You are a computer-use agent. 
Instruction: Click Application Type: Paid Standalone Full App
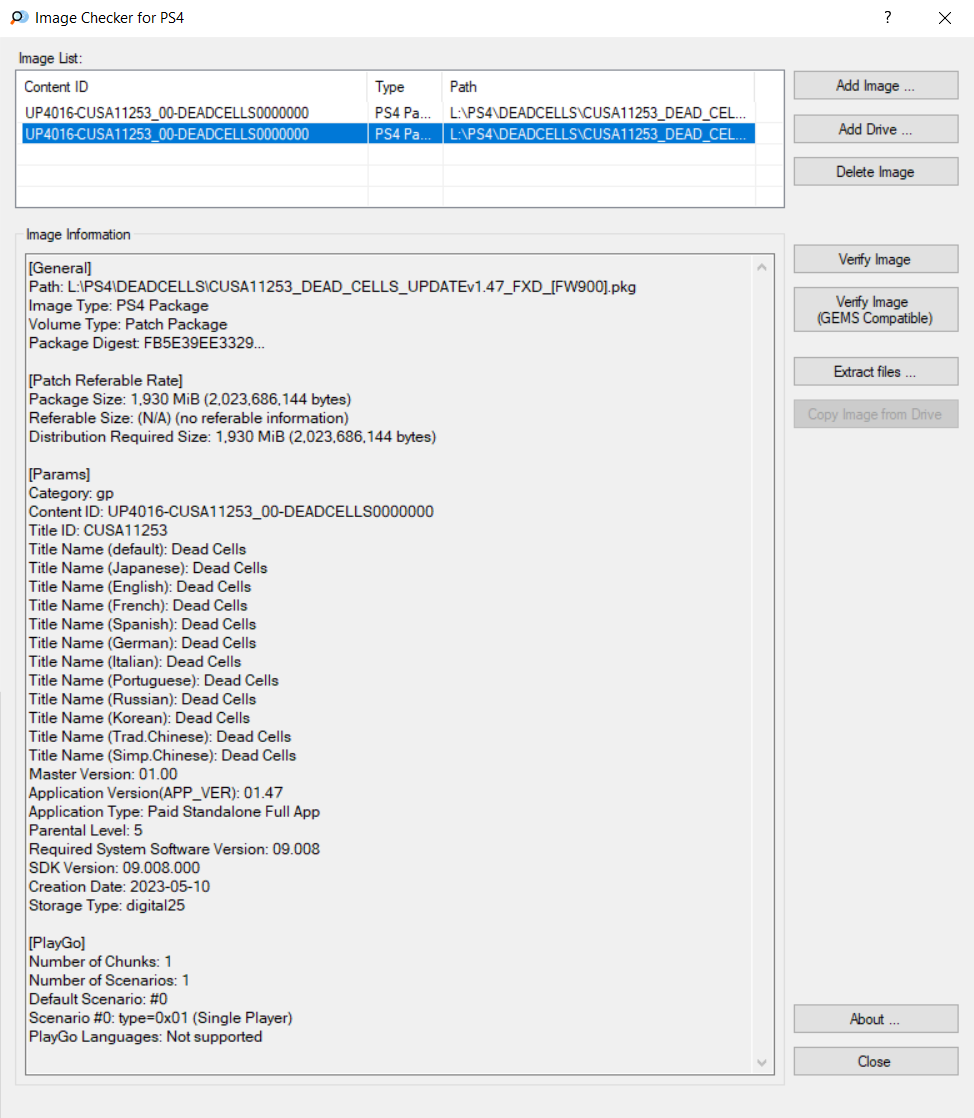tap(174, 811)
